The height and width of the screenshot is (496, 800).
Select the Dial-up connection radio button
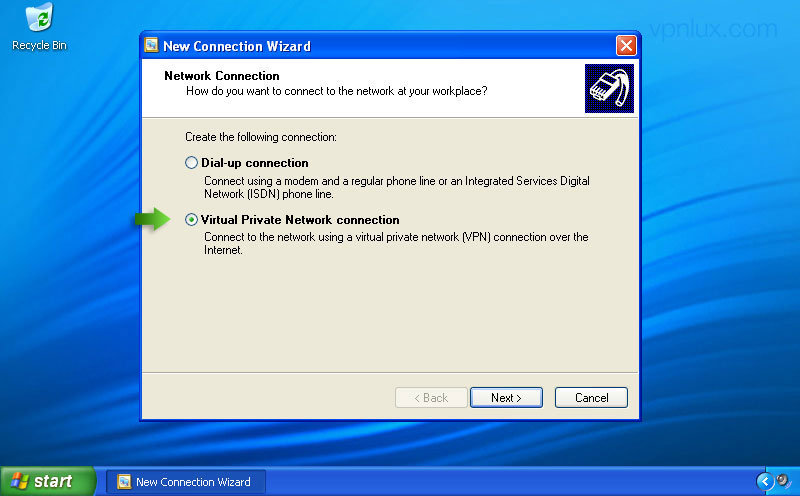(x=191, y=163)
